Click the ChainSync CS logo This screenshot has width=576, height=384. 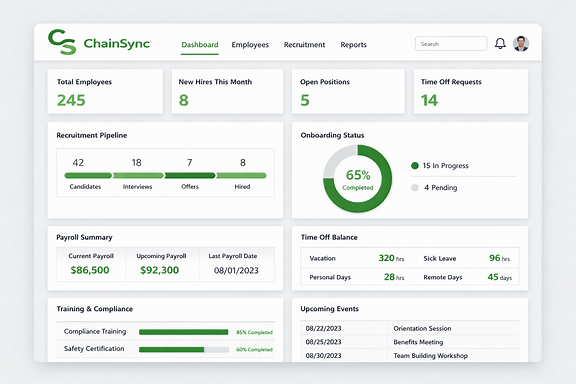[x=62, y=42]
